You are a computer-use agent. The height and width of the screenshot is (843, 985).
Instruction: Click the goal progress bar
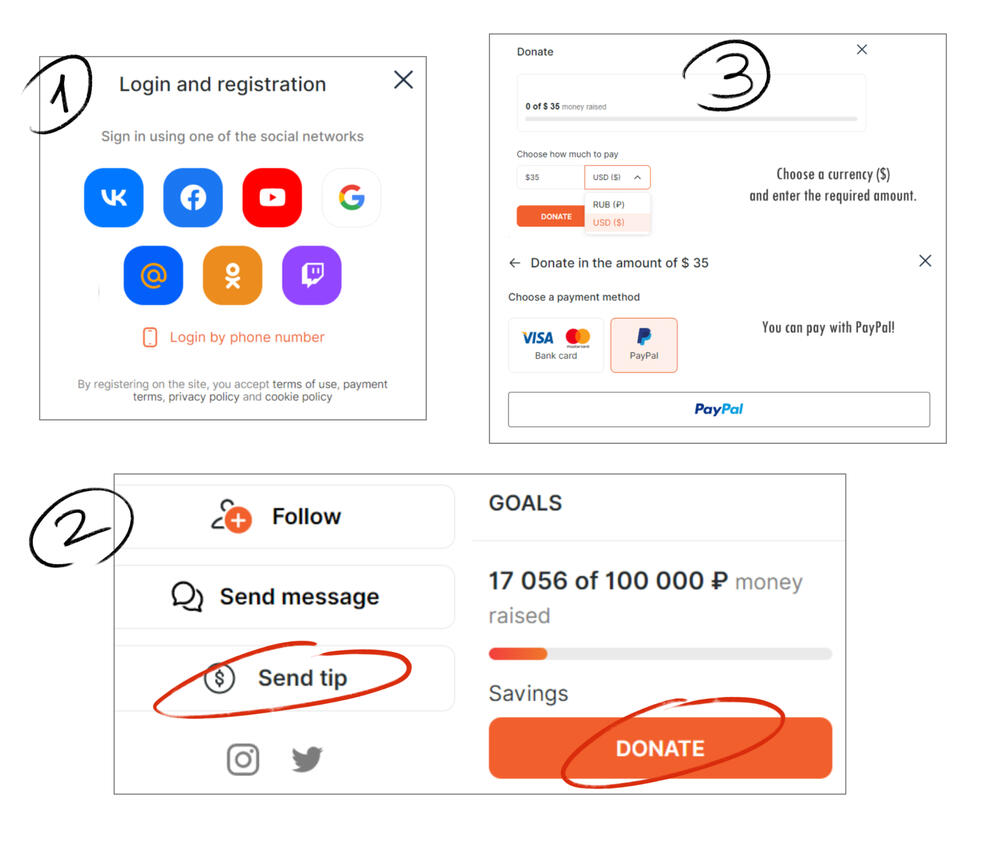660,654
